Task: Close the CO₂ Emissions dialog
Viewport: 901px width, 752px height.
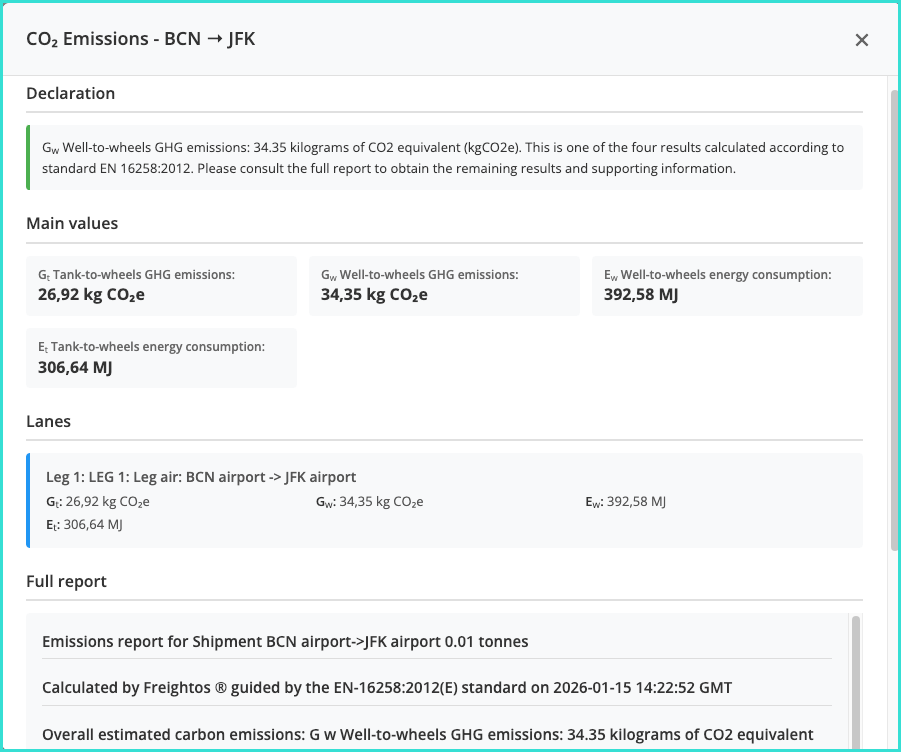Action: 861,40
